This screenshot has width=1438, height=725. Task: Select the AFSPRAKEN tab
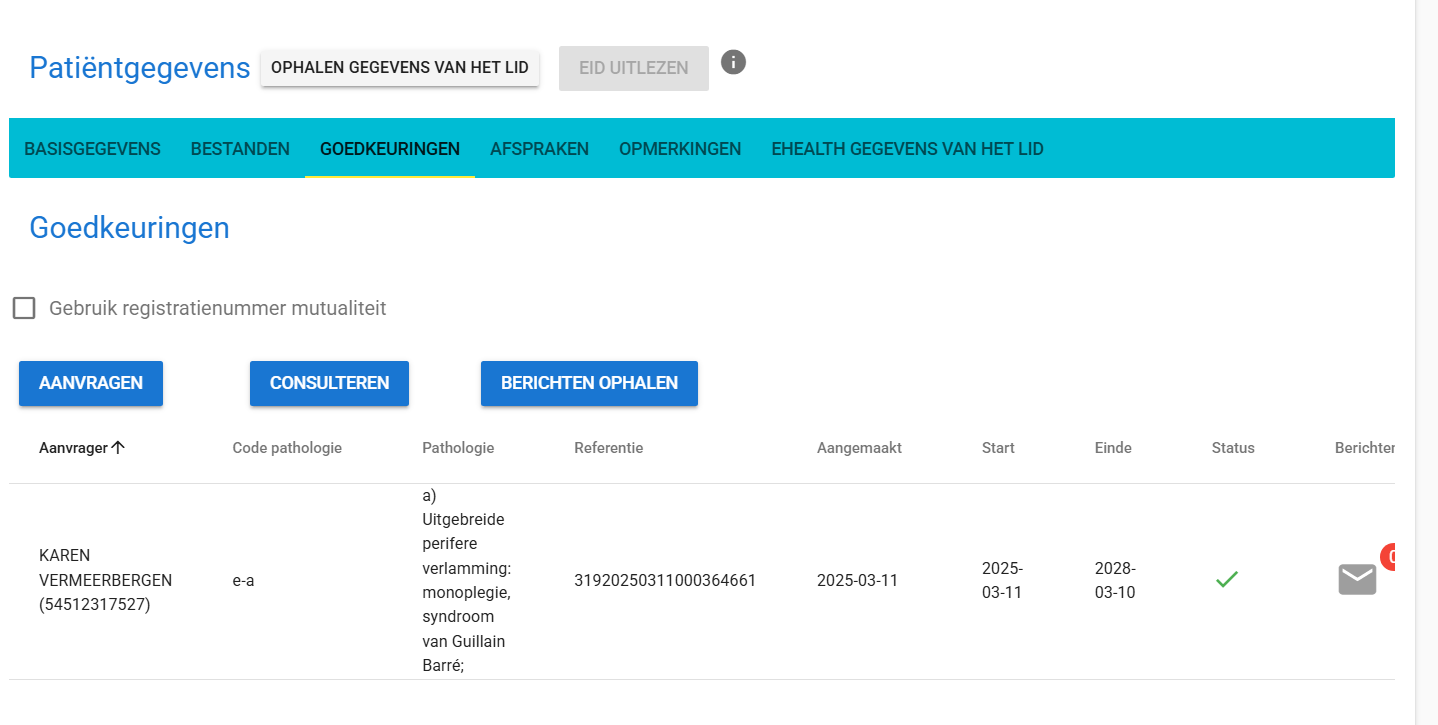click(539, 148)
